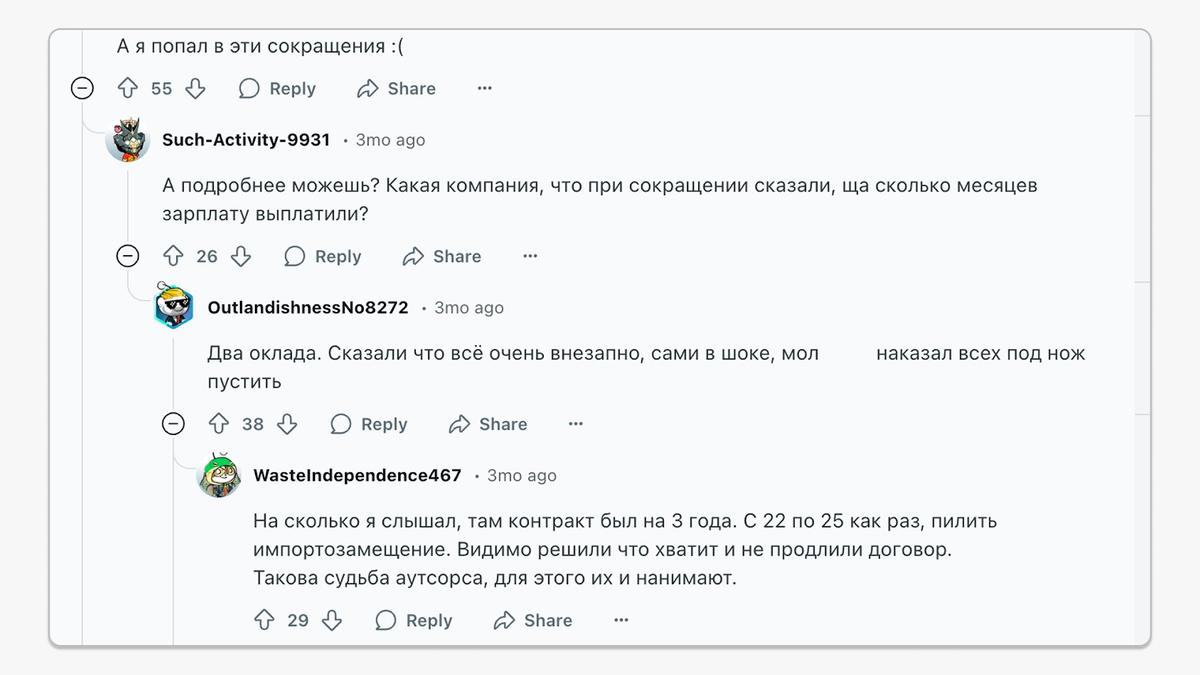Collapse OutlandishnessNo8272's comment thread
This screenshot has width=1200, height=675.
pos(173,424)
